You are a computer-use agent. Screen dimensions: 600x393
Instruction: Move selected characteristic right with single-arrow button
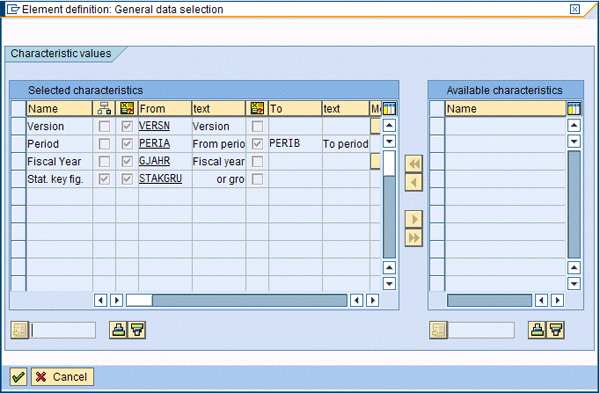(x=414, y=219)
